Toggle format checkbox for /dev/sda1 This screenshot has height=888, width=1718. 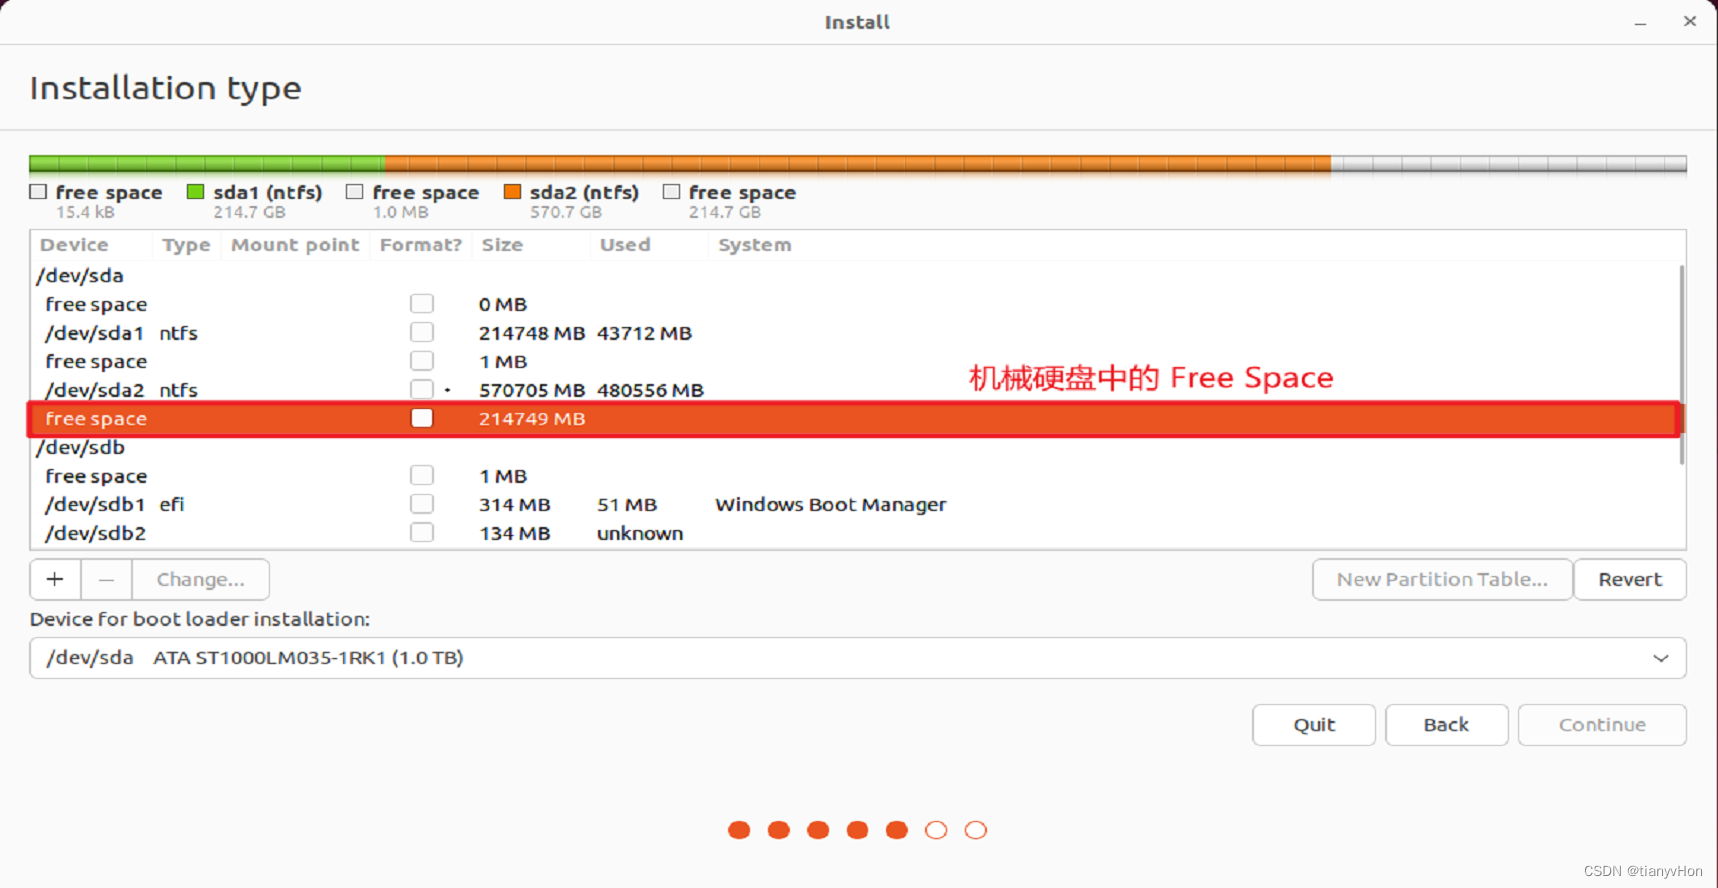point(422,333)
